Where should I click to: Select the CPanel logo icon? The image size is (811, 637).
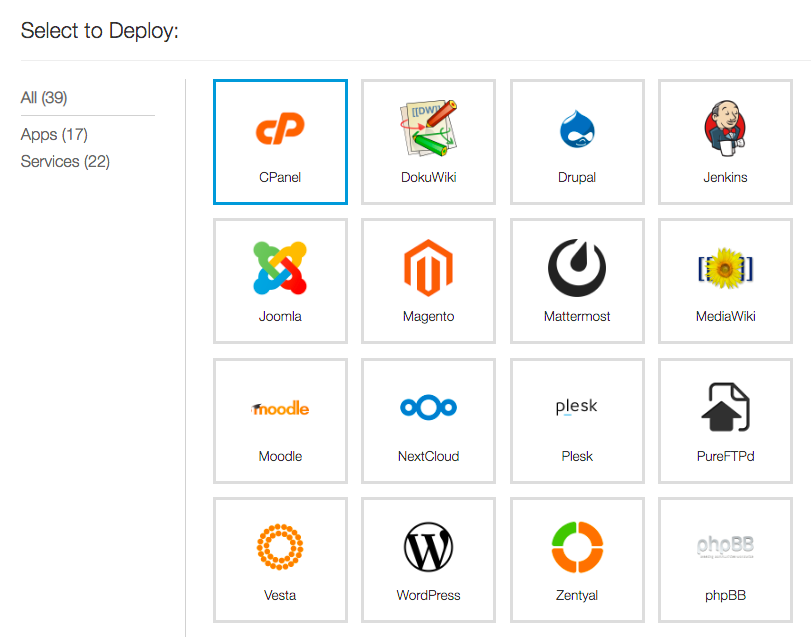click(280, 128)
